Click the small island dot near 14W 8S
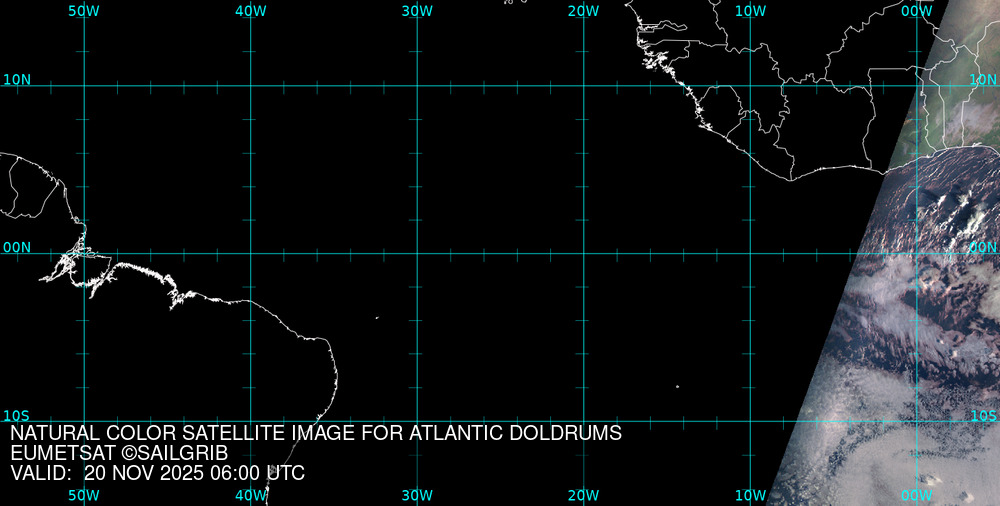1000x506 pixels. pyautogui.click(x=677, y=386)
